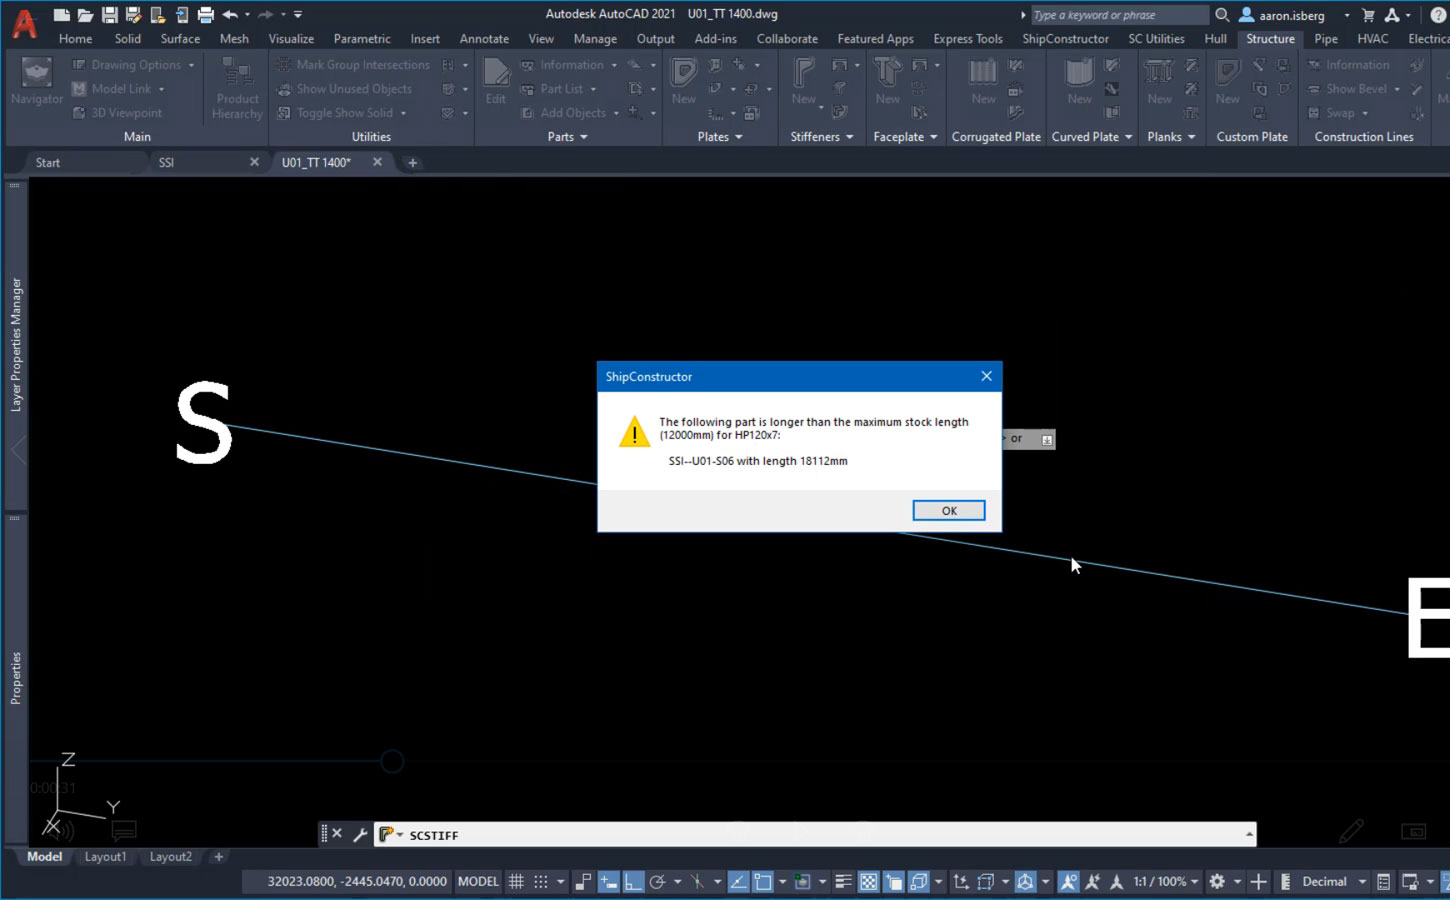Expand the Curved Plate panel dropdown
1450x900 pixels.
1092,137
